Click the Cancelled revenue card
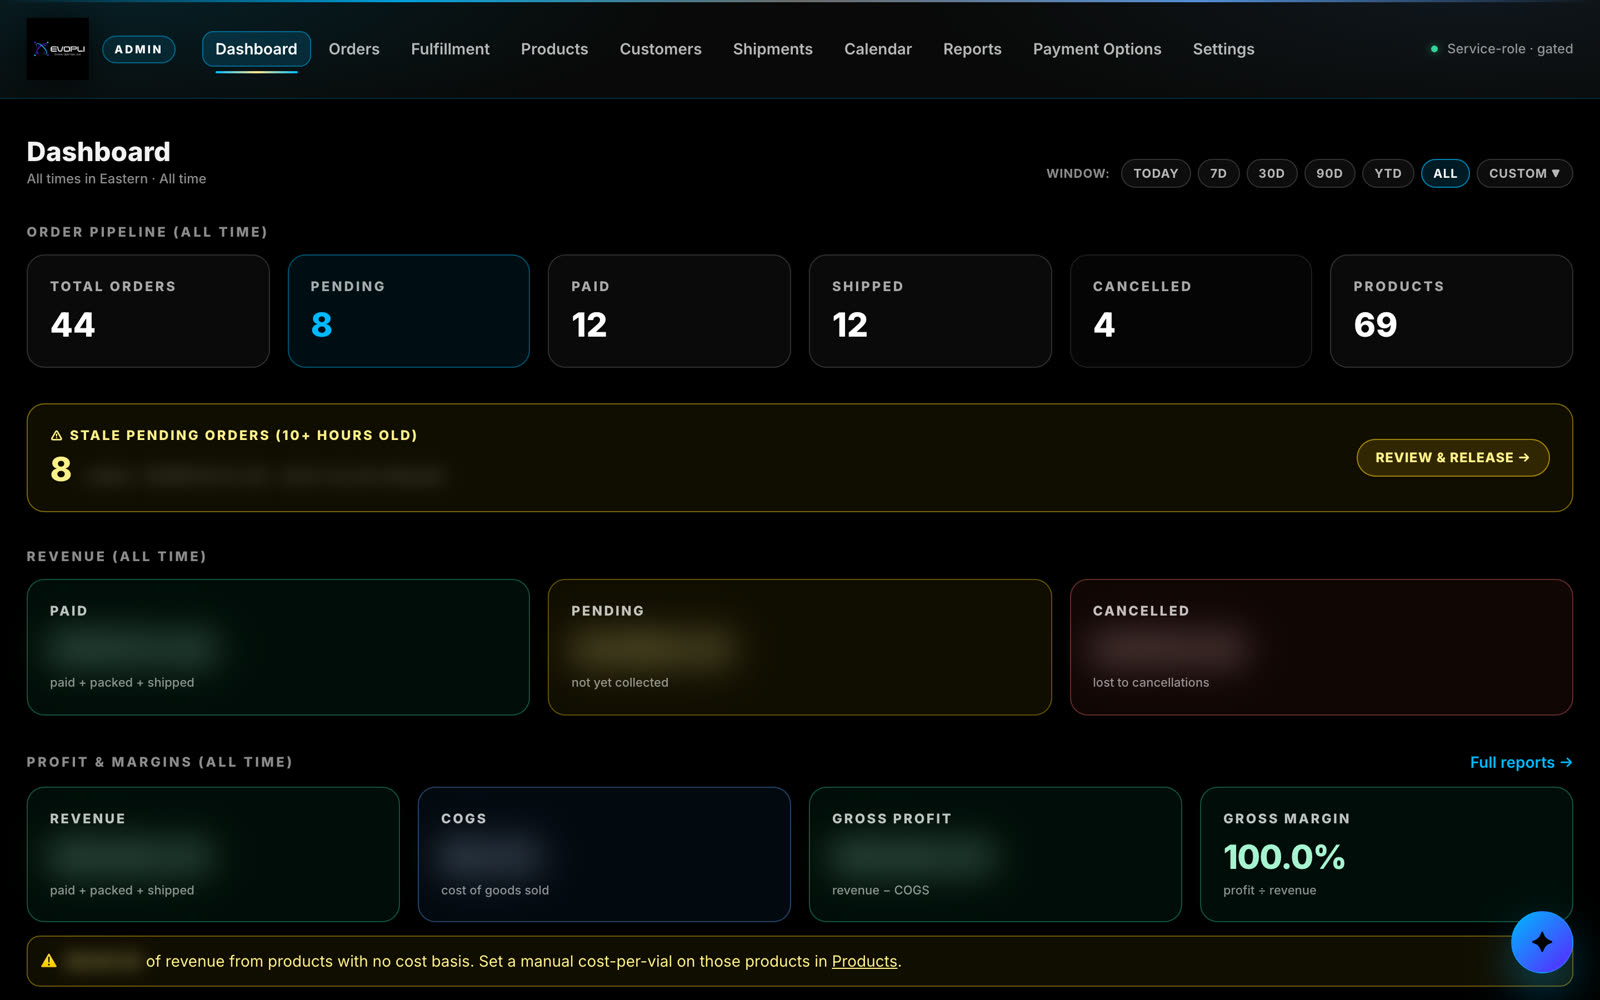 1321,647
